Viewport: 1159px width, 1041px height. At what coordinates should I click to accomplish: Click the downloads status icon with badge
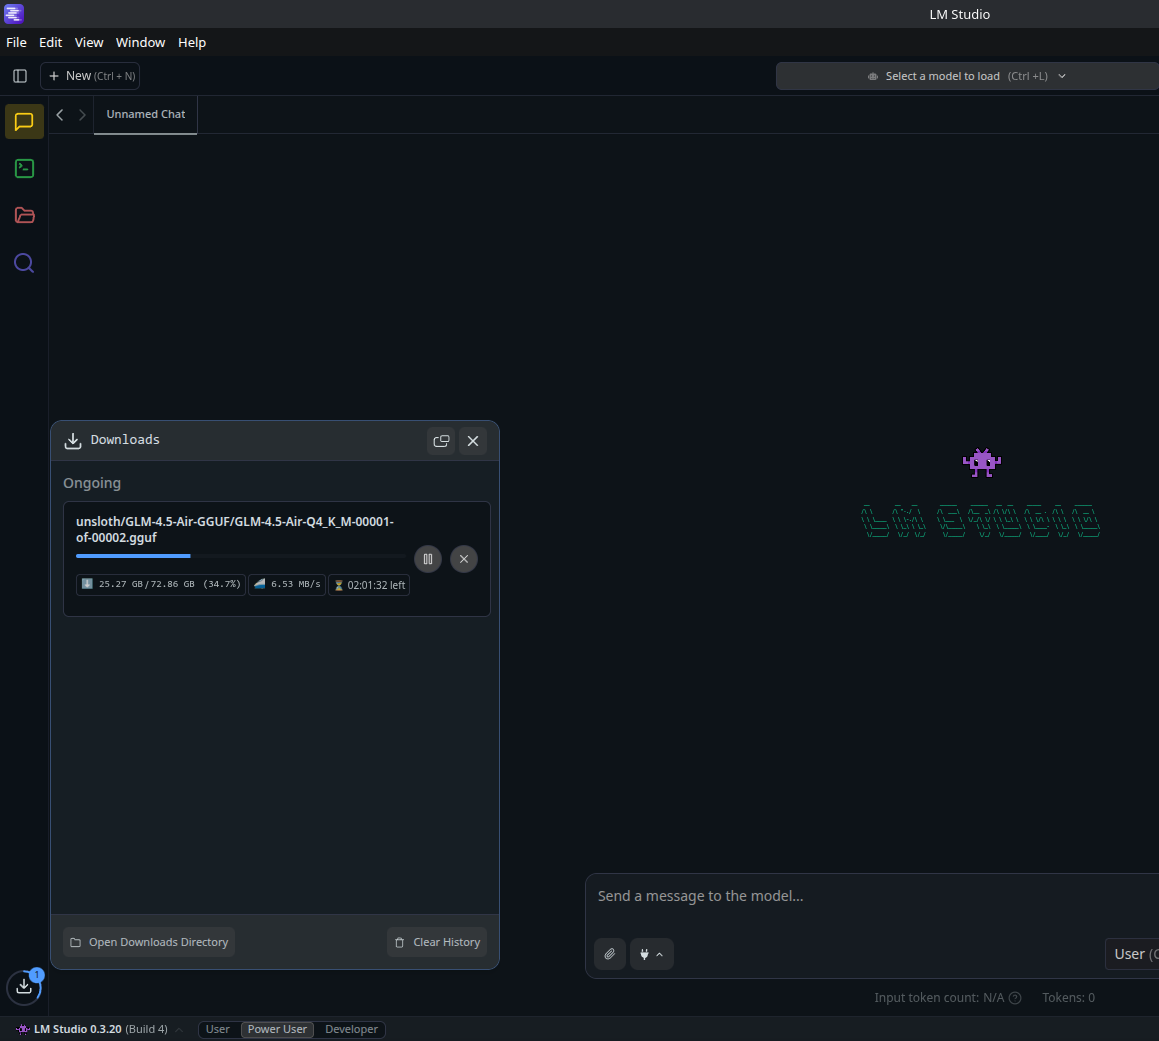coord(24,986)
